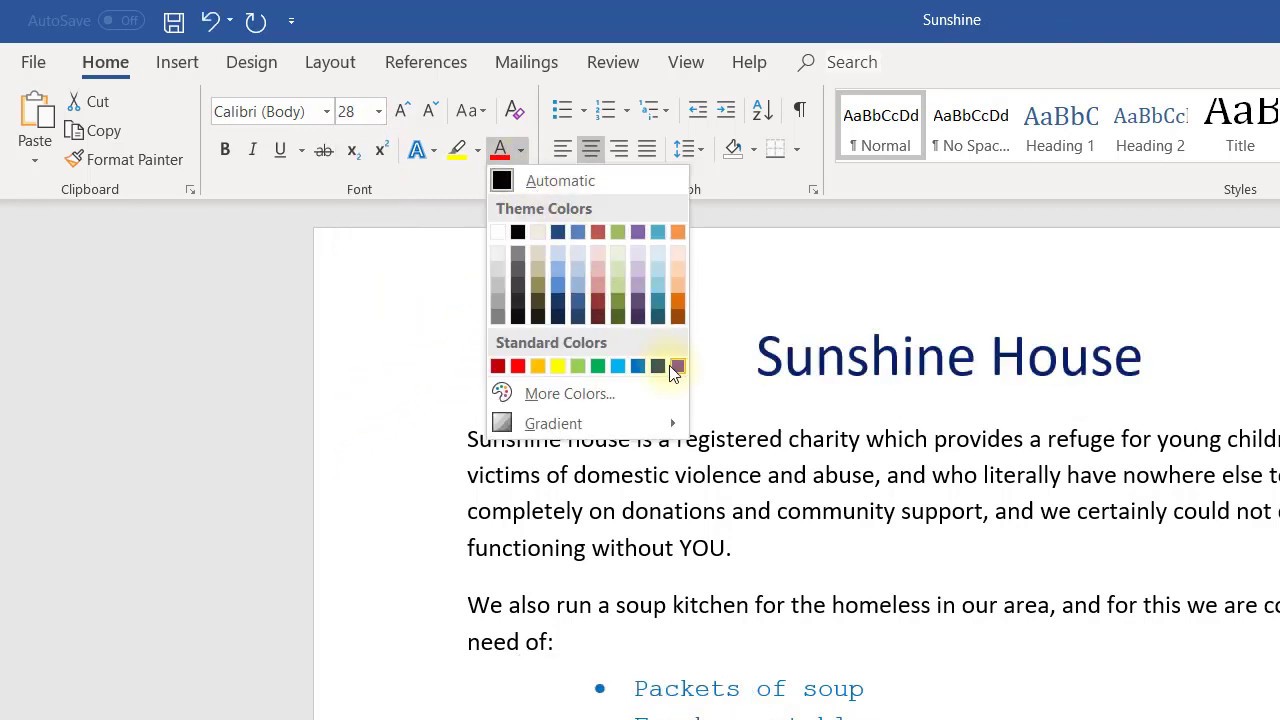Expand the Gradient submenu
1280x720 pixels.
[x=588, y=424]
